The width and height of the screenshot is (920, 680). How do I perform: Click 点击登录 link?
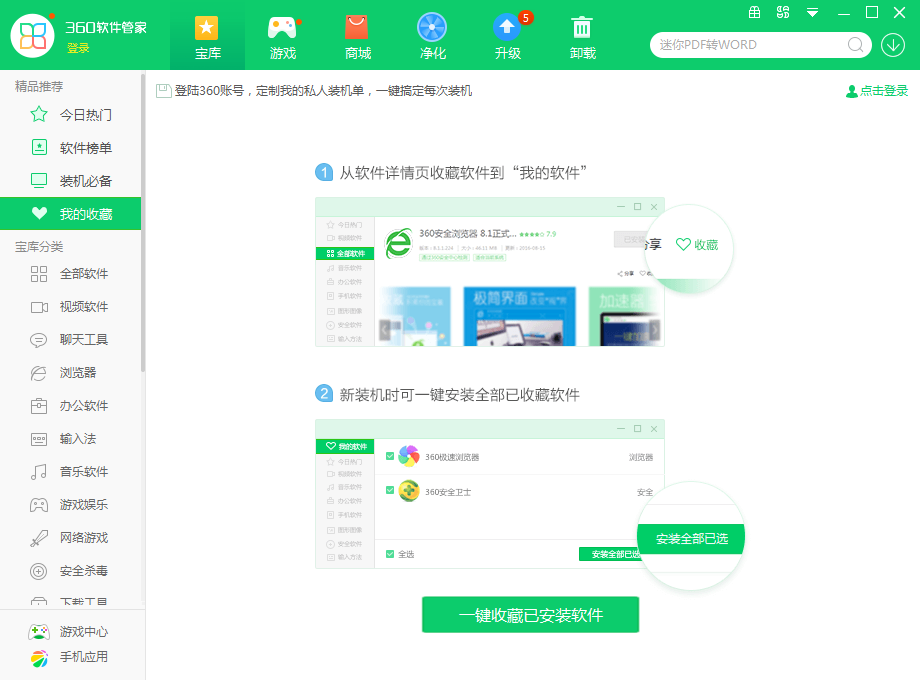[x=877, y=91]
